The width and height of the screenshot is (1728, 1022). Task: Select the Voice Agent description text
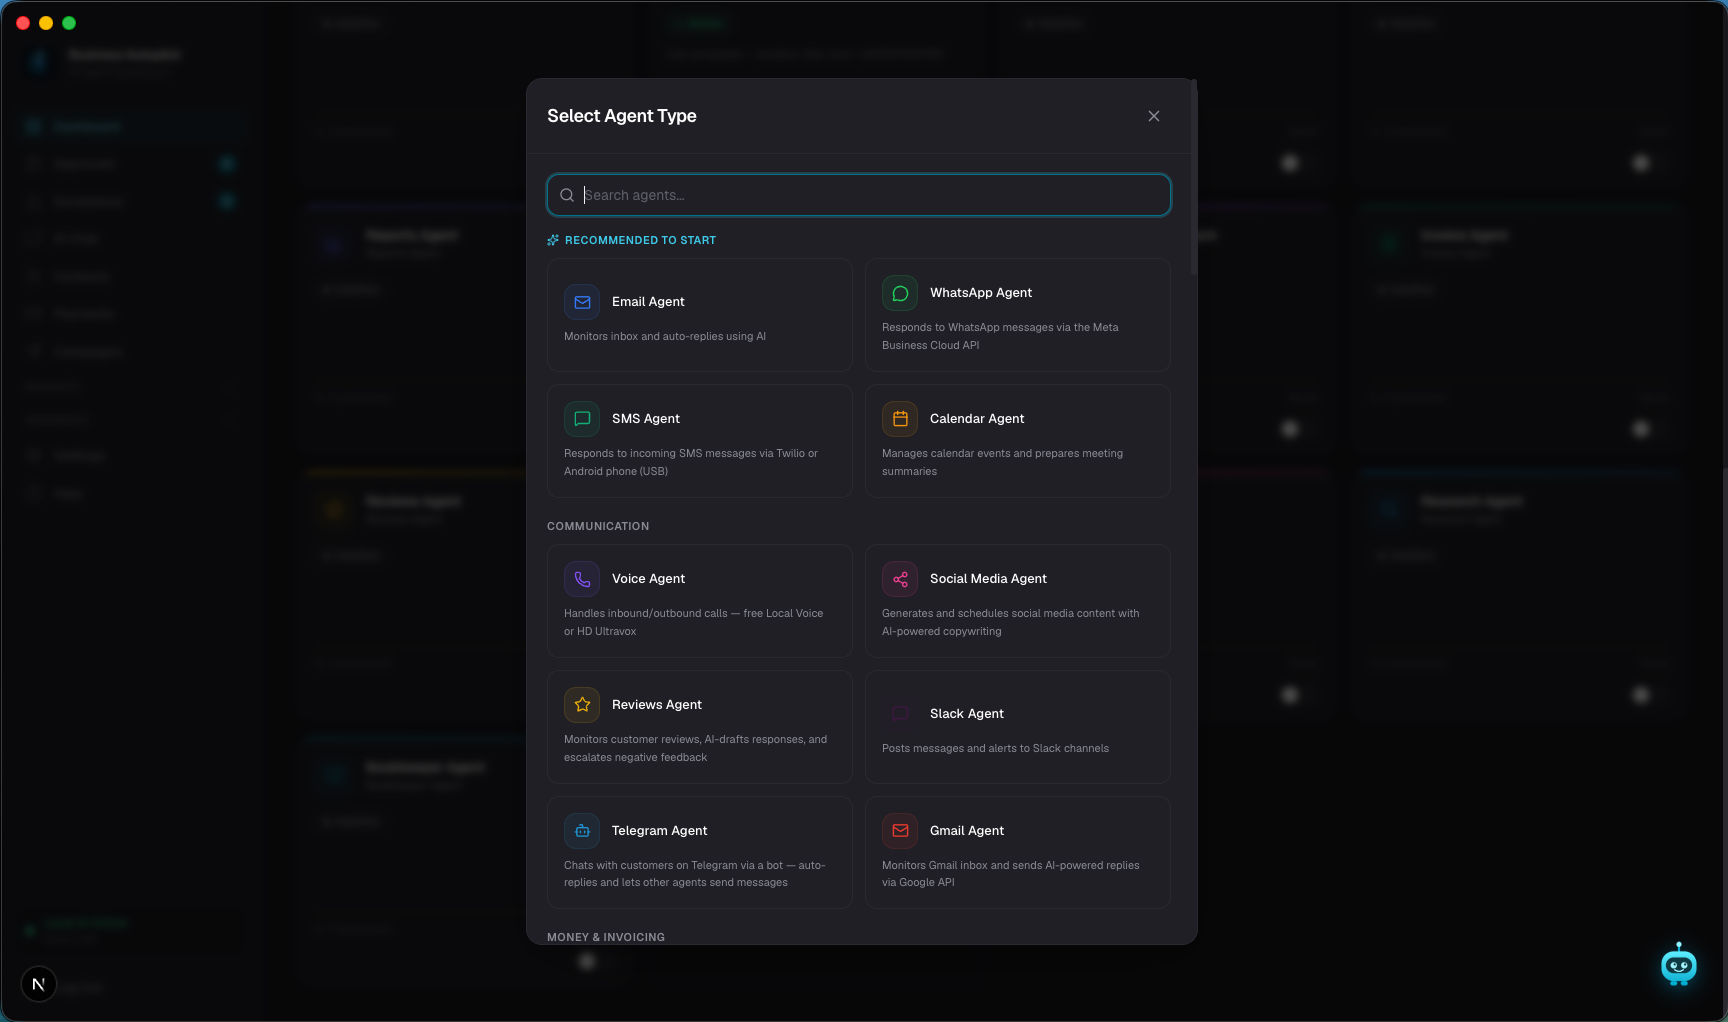tap(694, 622)
